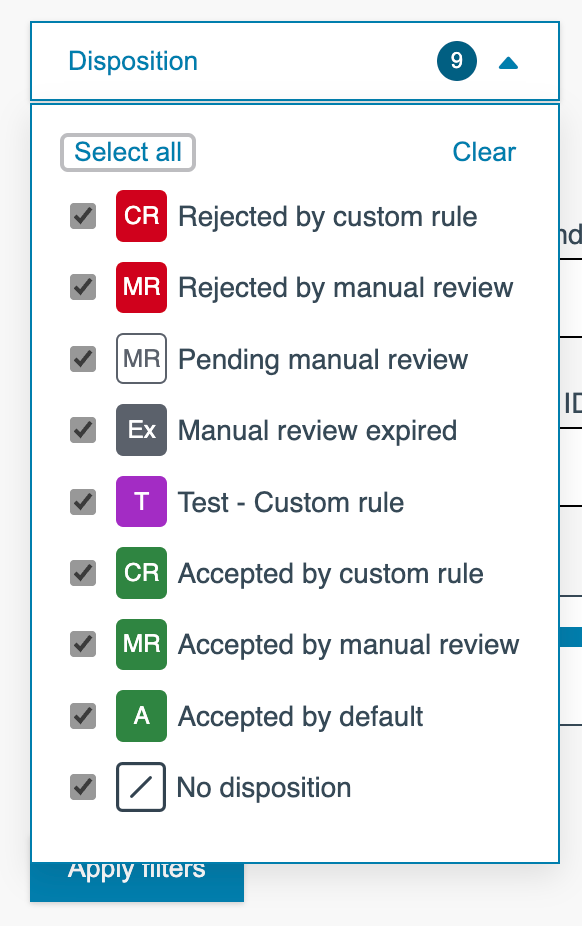Click the red MR rejected manual review badge
The height and width of the screenshot is (926, 582).
click(141, 287)
